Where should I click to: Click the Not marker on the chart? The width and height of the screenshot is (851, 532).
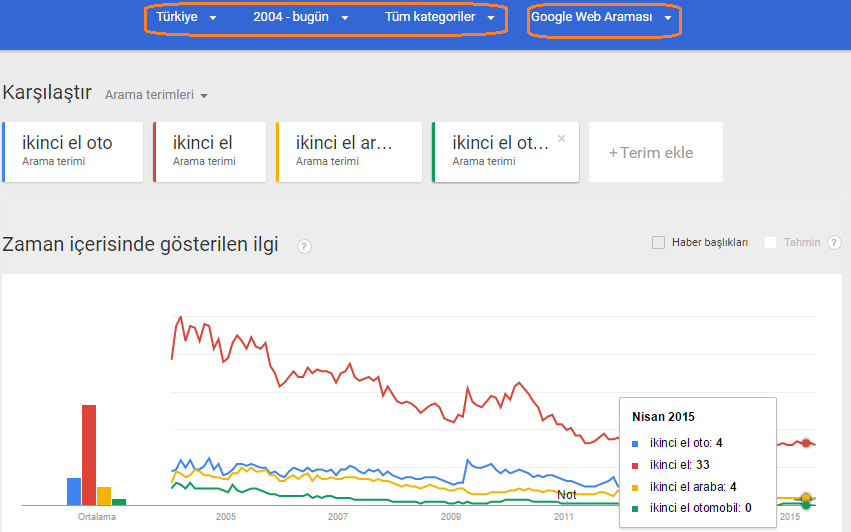(567, 495)
